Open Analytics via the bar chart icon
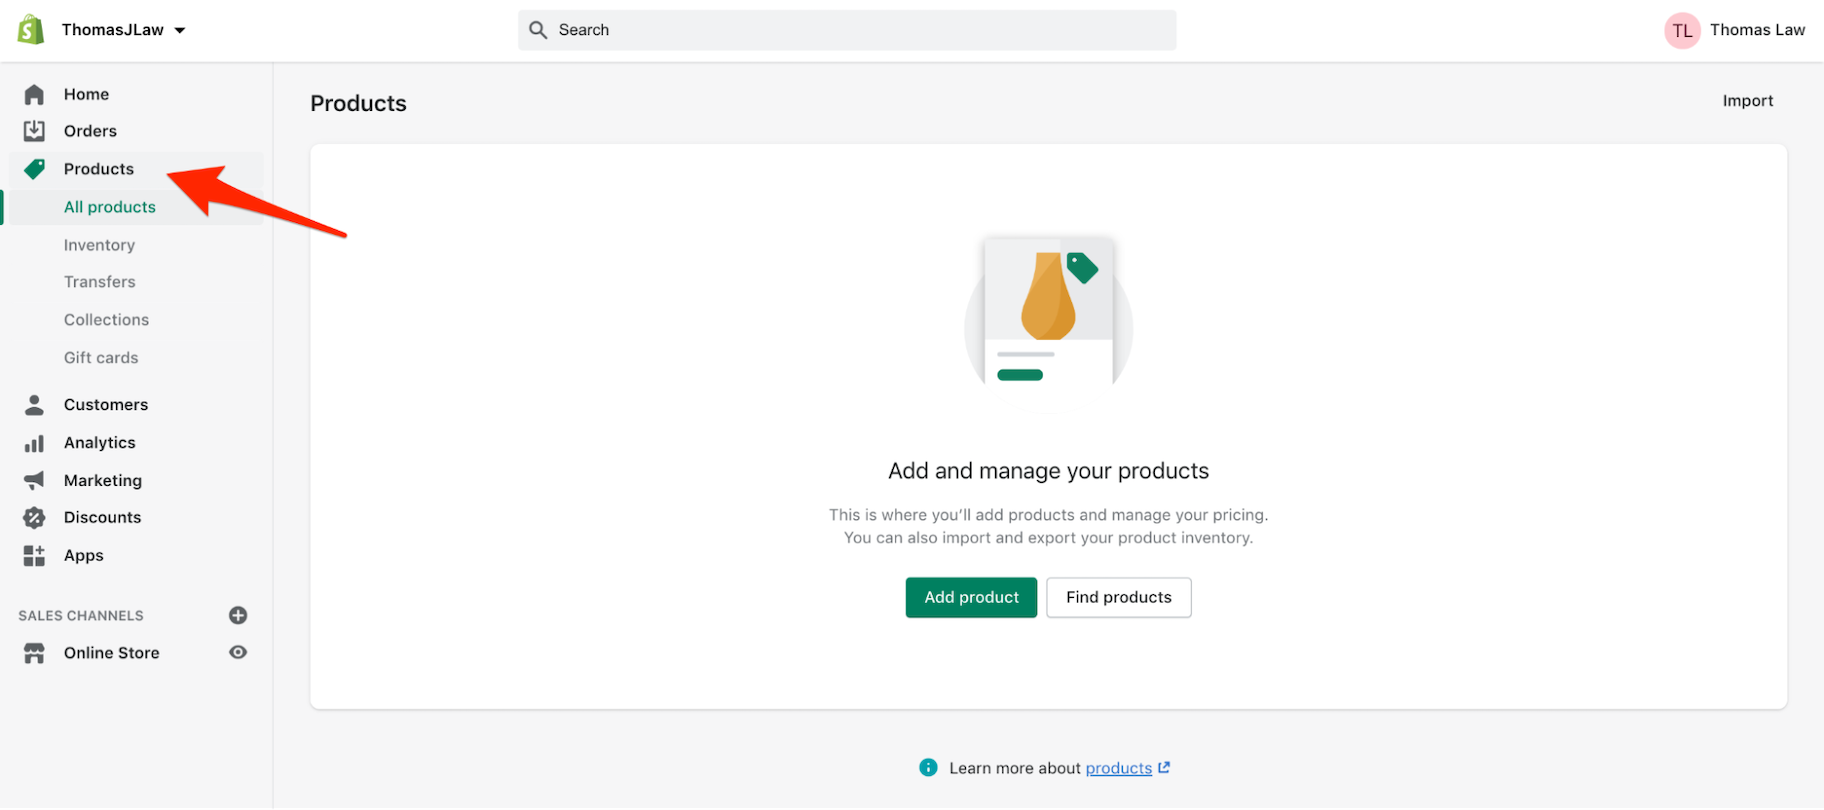Image resolution: width=1824 pixels, height=810 pixels. [x=34, y=442]
